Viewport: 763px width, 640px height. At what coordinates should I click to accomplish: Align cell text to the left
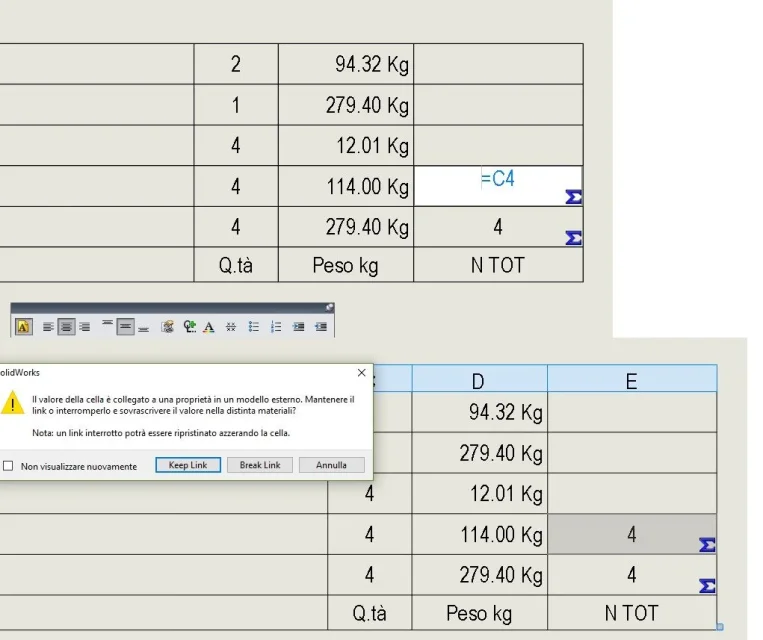point(48,327)
